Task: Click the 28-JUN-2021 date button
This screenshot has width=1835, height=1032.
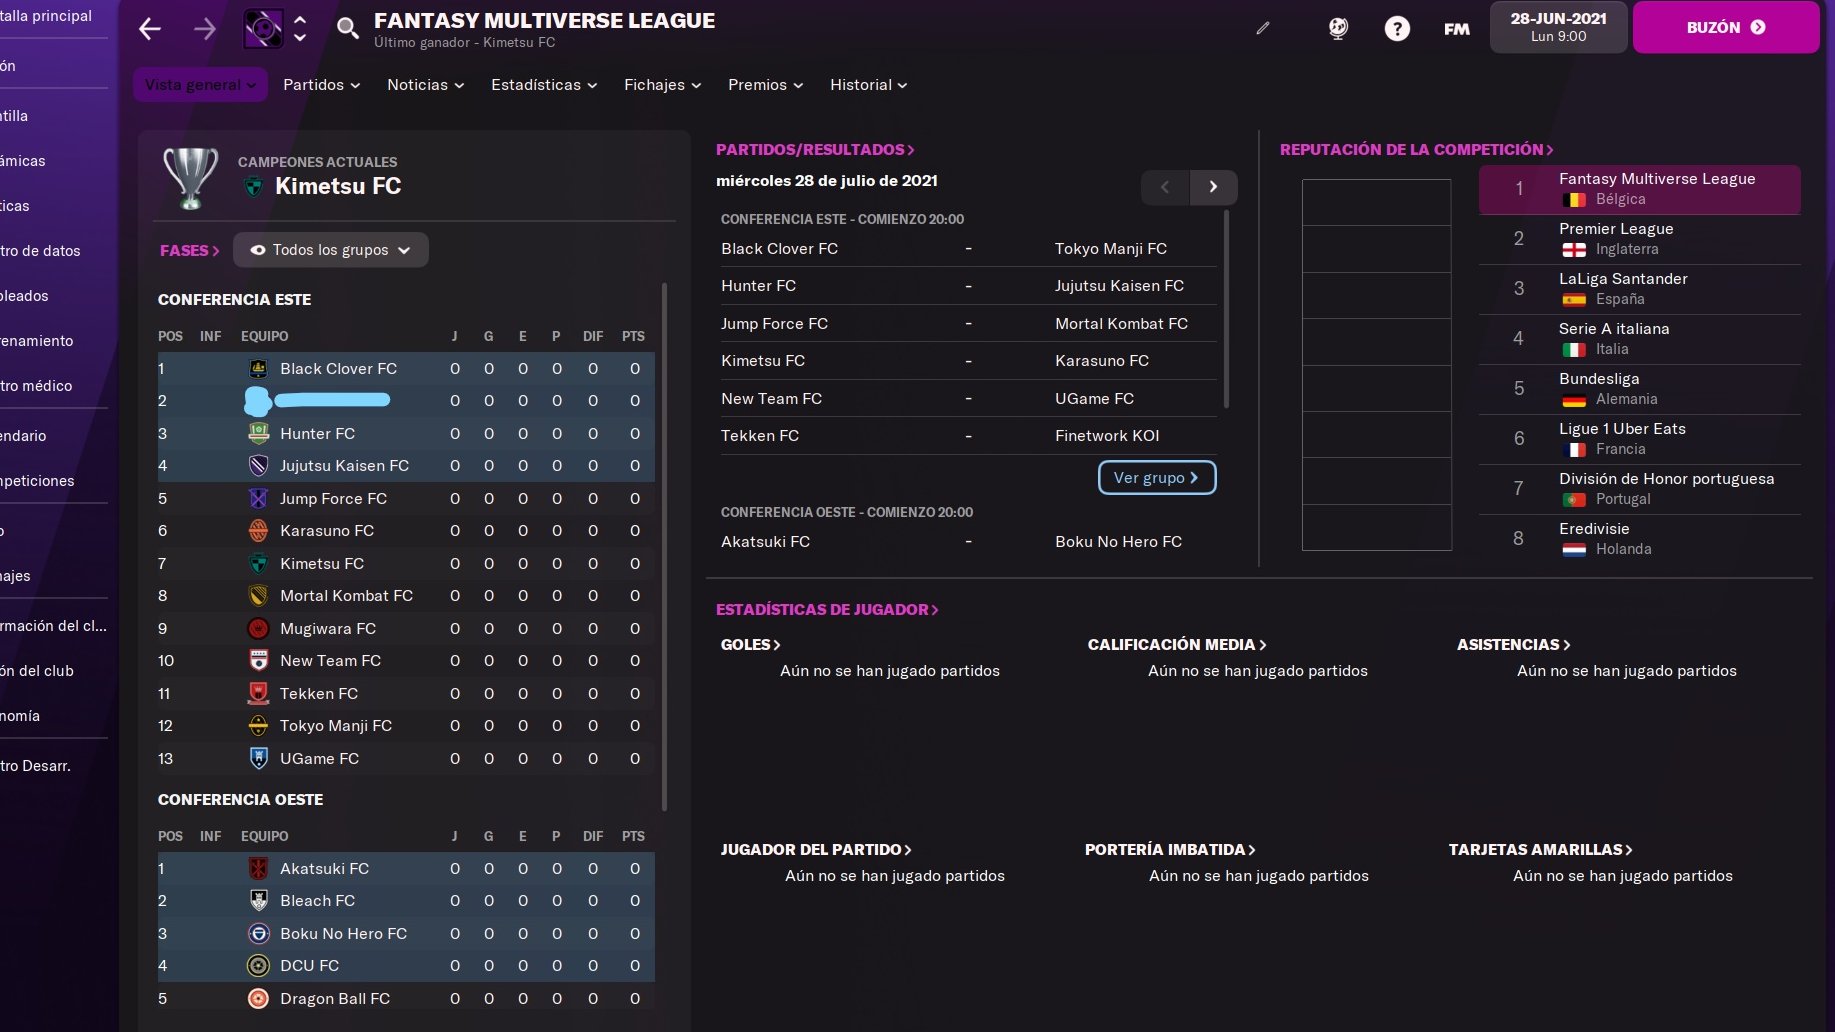Action: 1558,27
